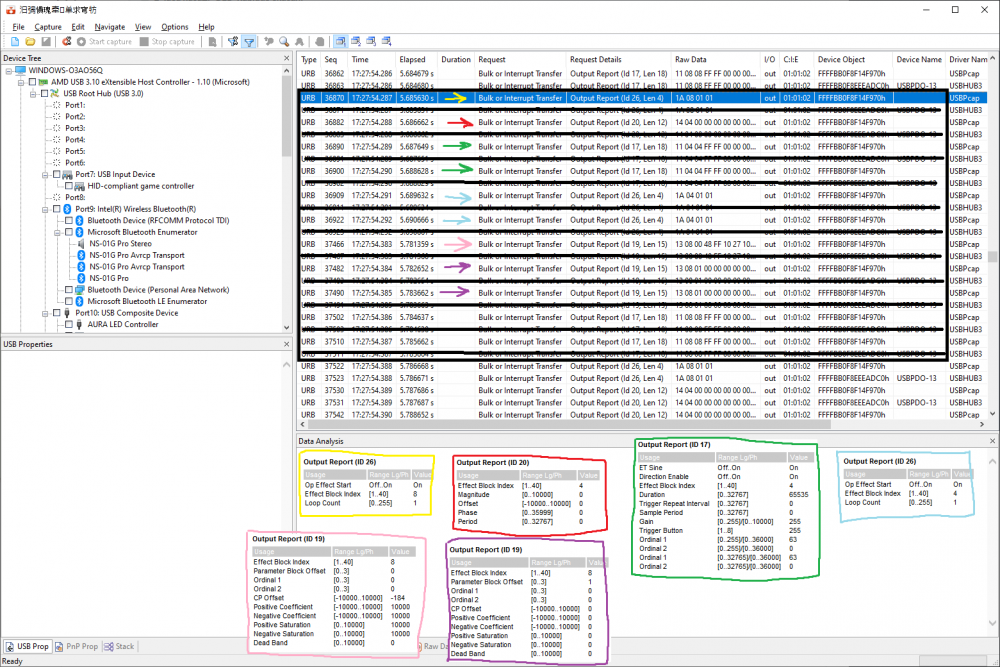Click the Device Tree vertical scrollbar thumb
1000x667 pixels.
[287, 115]
